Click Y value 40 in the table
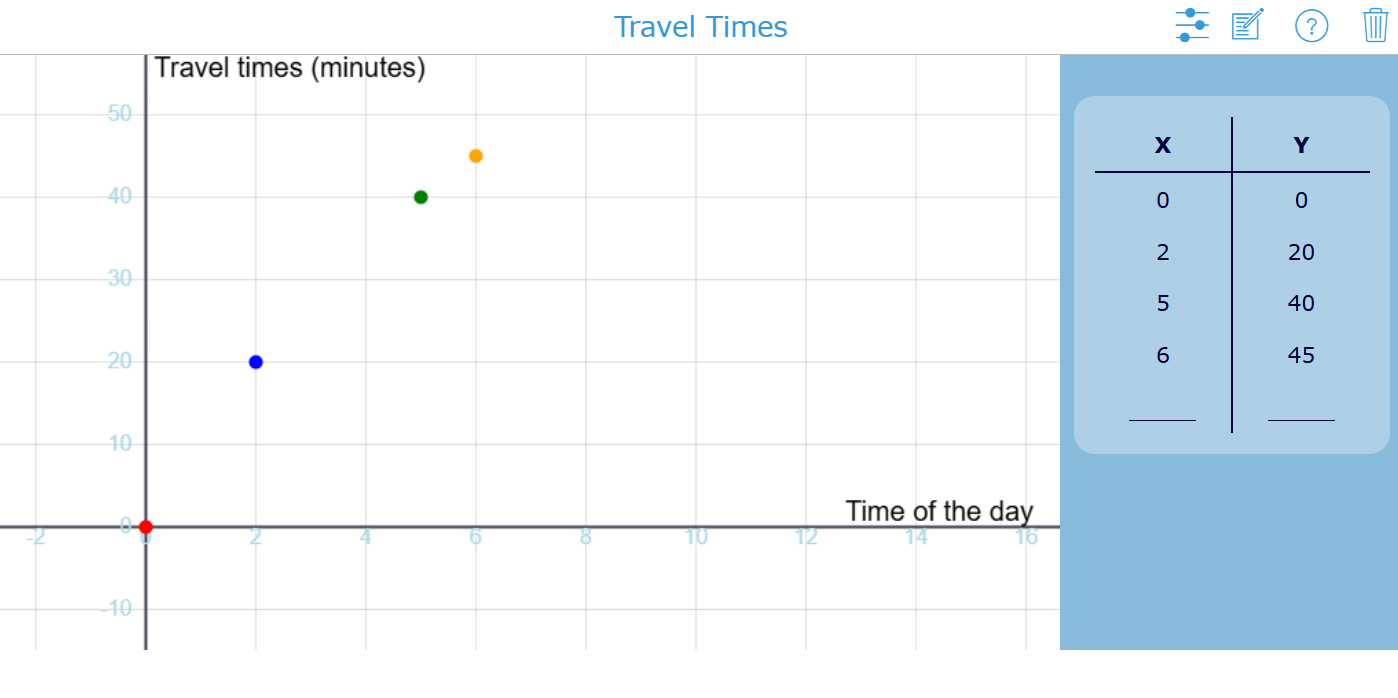Image resolution: width=1398 pixels, height=698 pixels. tap(1300, 303)
